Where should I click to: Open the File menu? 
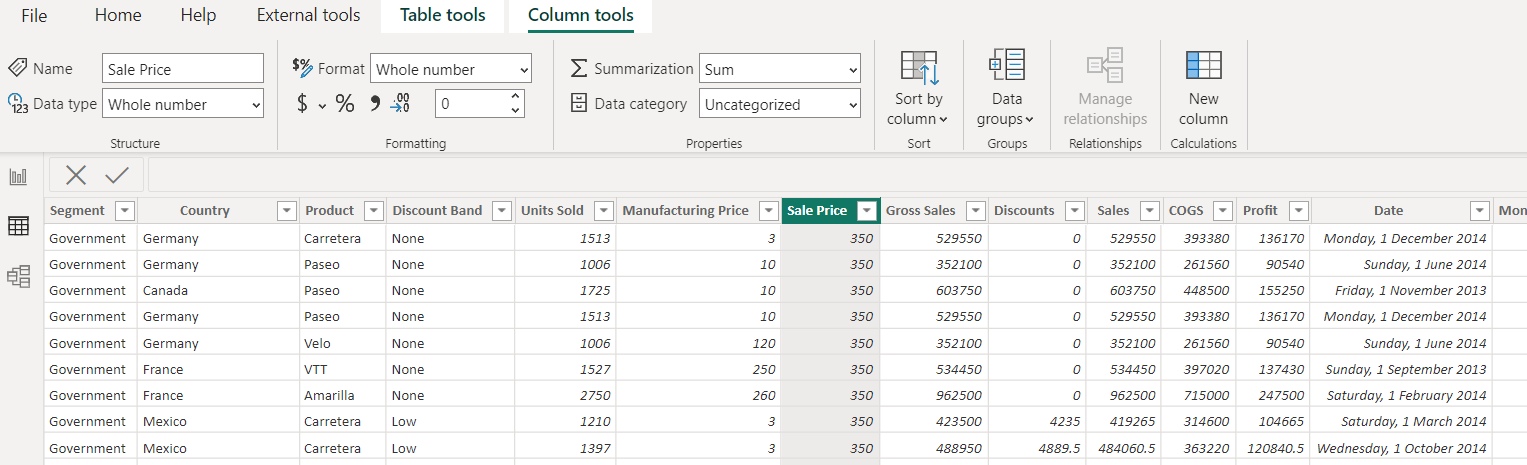(x=34, y=15)
